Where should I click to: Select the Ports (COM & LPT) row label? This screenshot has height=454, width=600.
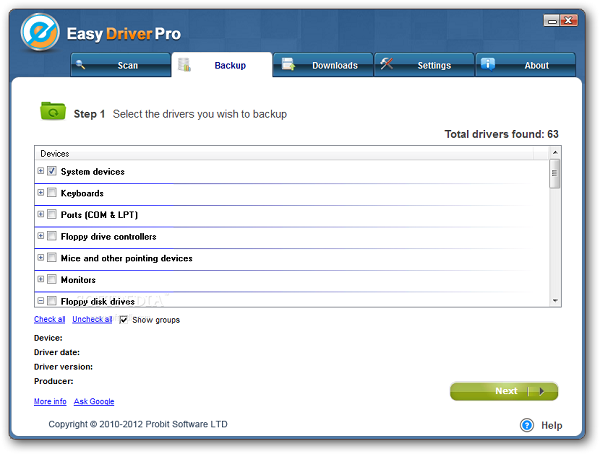(x=99, y=215)
